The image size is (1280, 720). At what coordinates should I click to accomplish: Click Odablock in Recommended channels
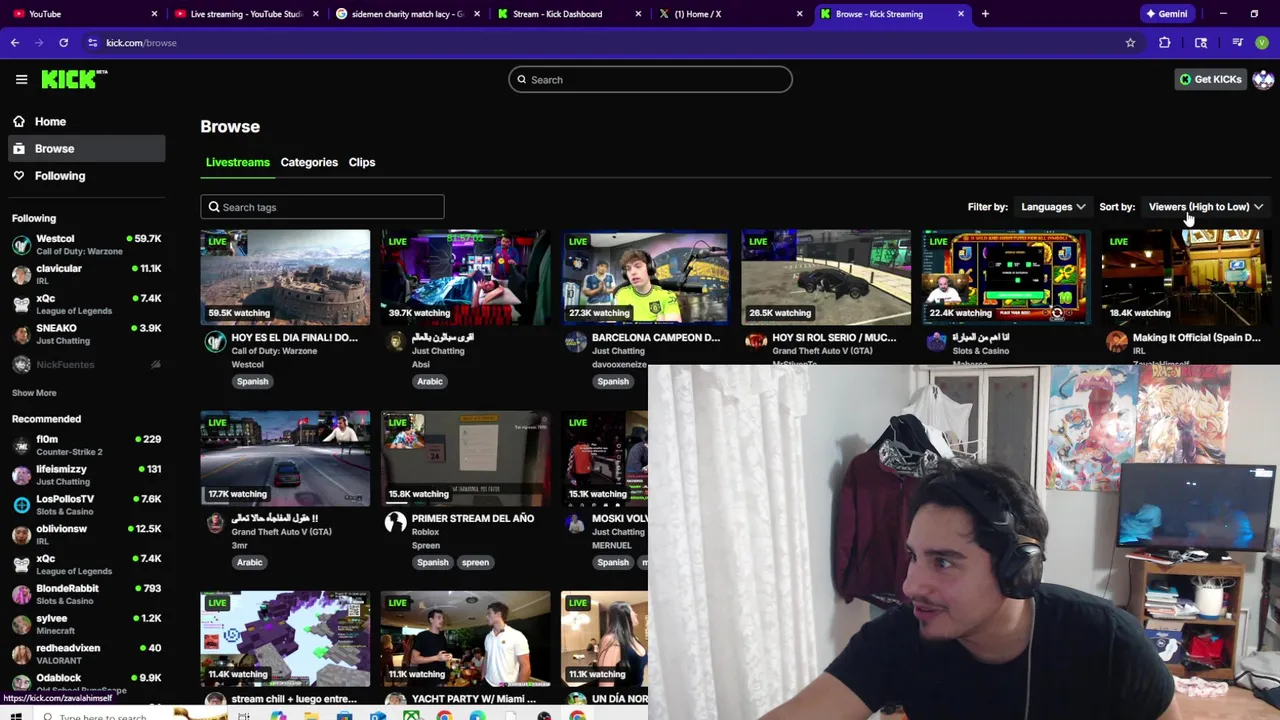click(x=86, y=682)
